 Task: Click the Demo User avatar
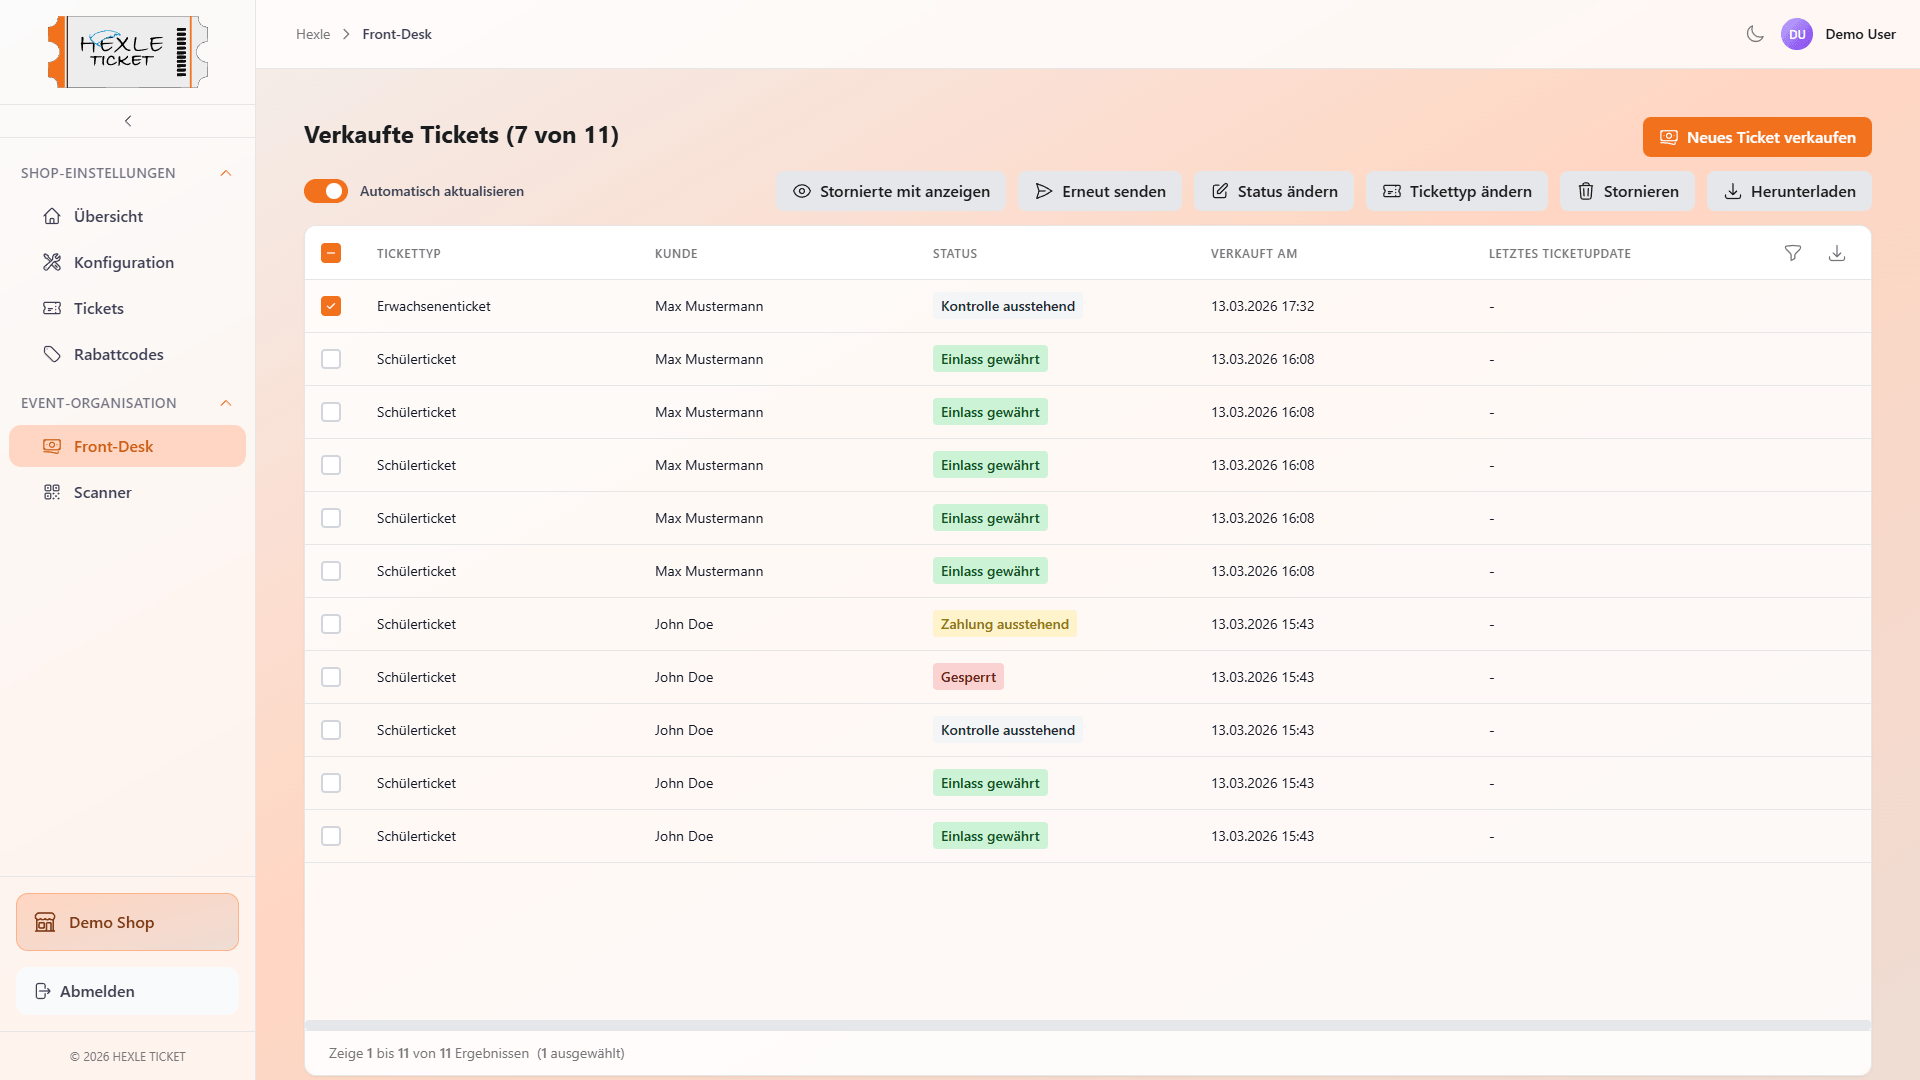(x=1797, y=34)
